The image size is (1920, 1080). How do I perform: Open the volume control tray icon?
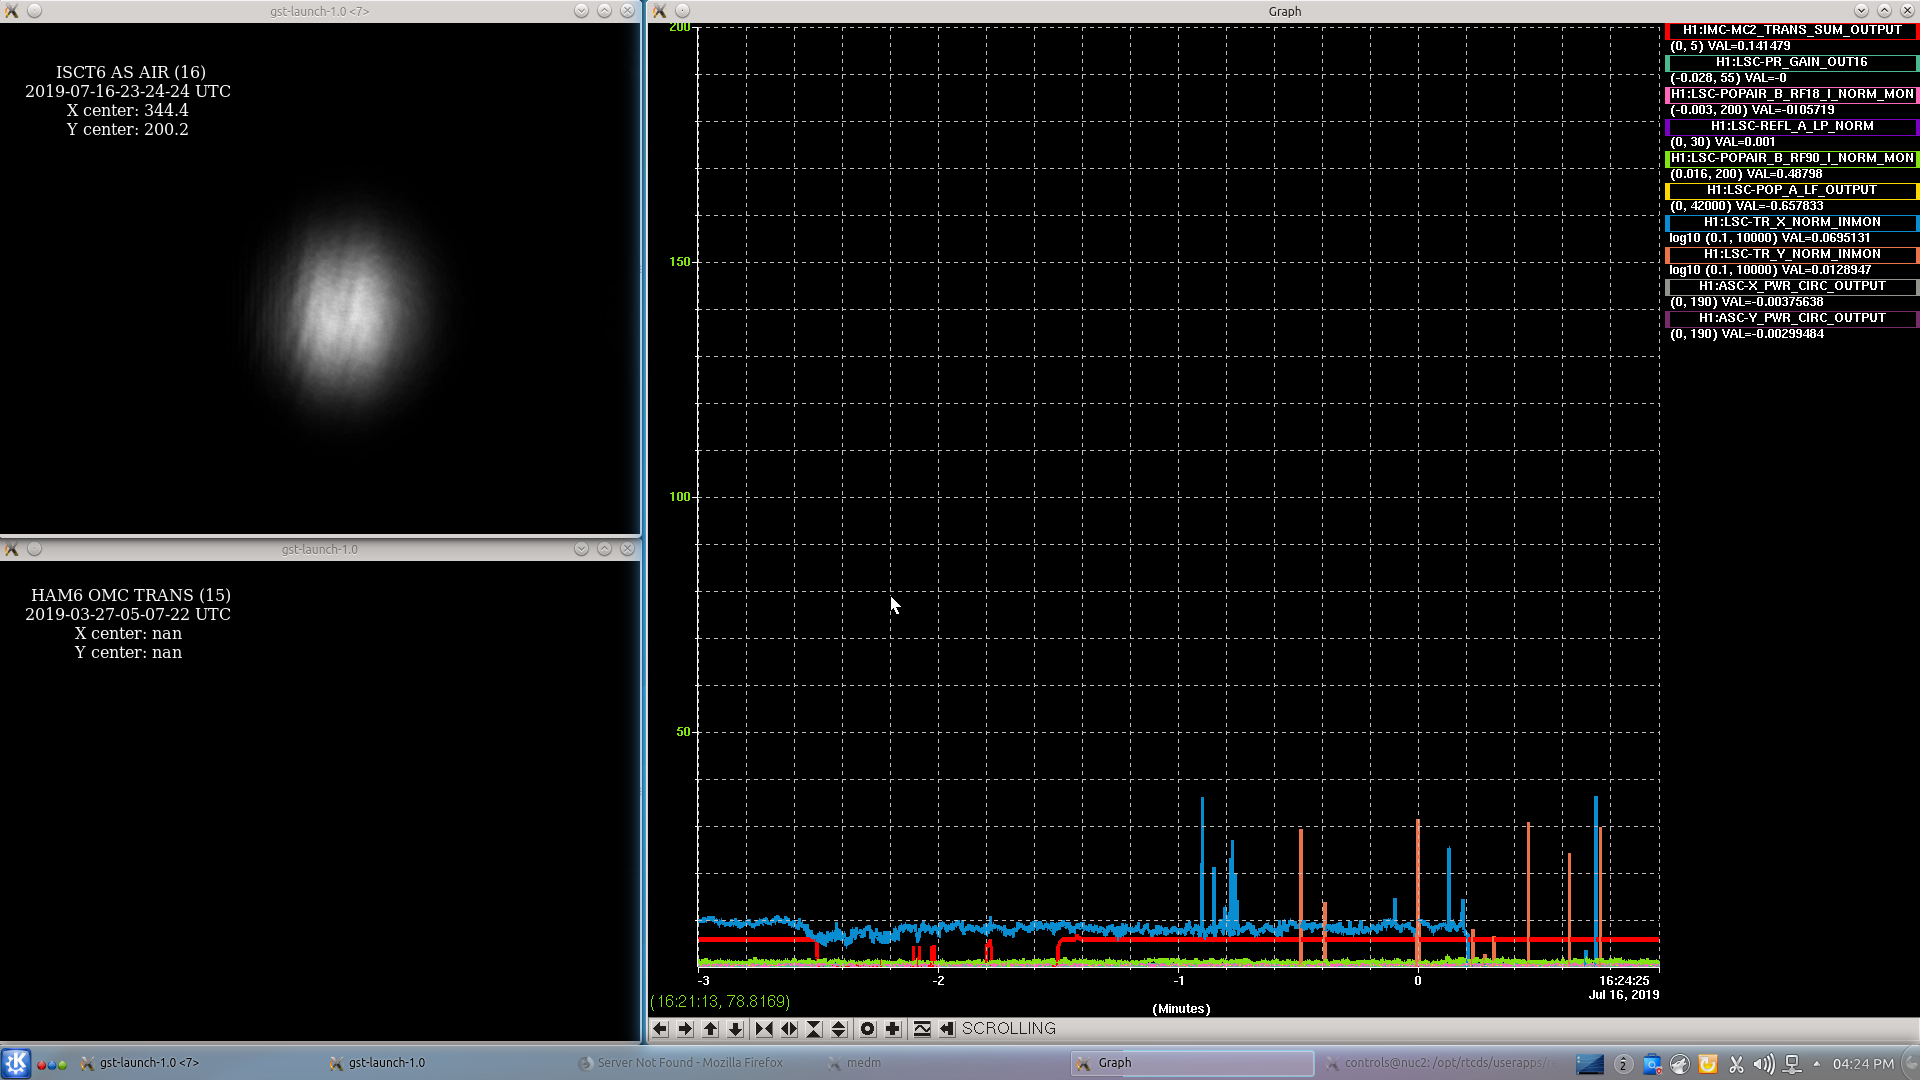pyautogui.click(x=1764, y=1064)
